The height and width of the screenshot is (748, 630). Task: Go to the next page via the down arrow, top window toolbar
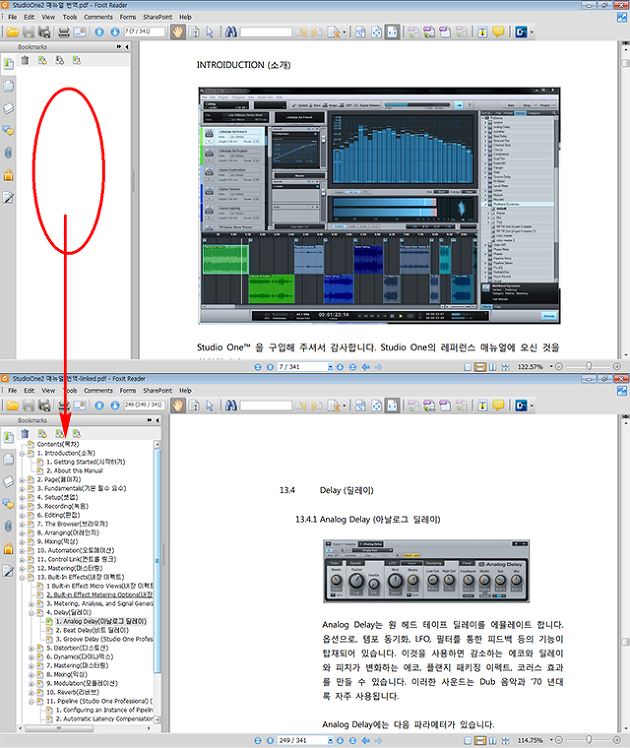(114, 32)
